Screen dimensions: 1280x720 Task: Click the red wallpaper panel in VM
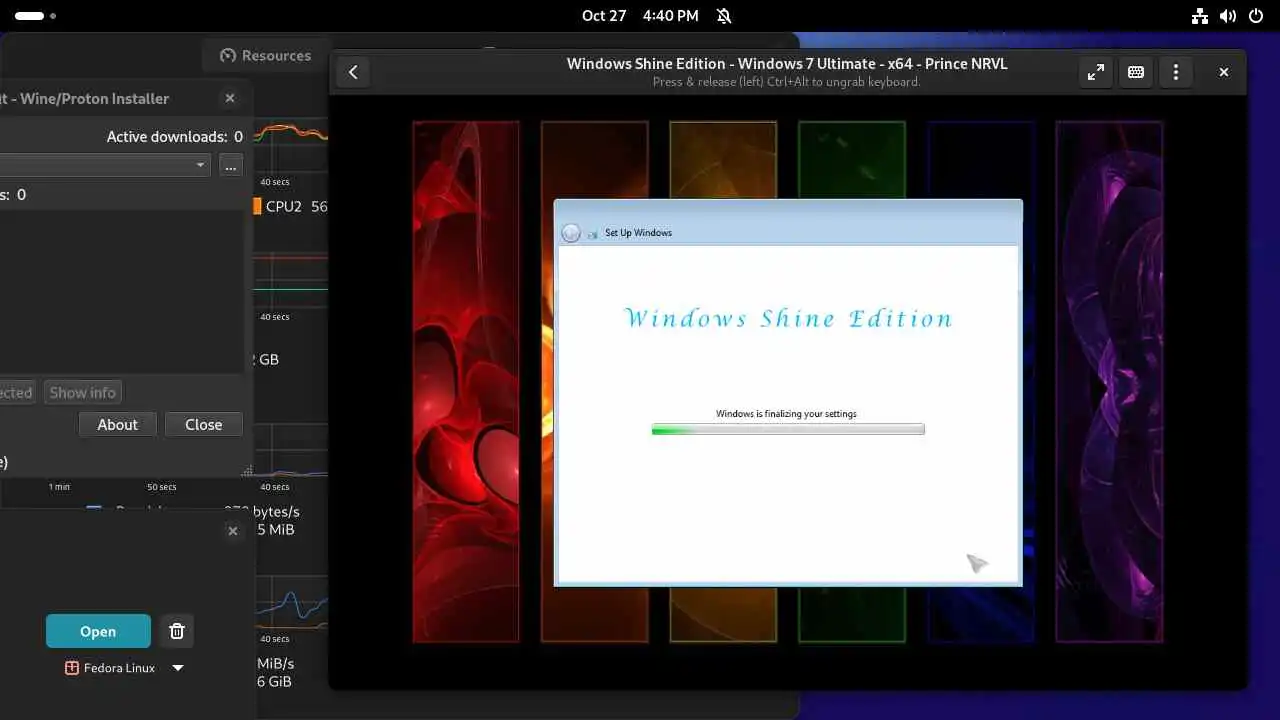(466, 381)
